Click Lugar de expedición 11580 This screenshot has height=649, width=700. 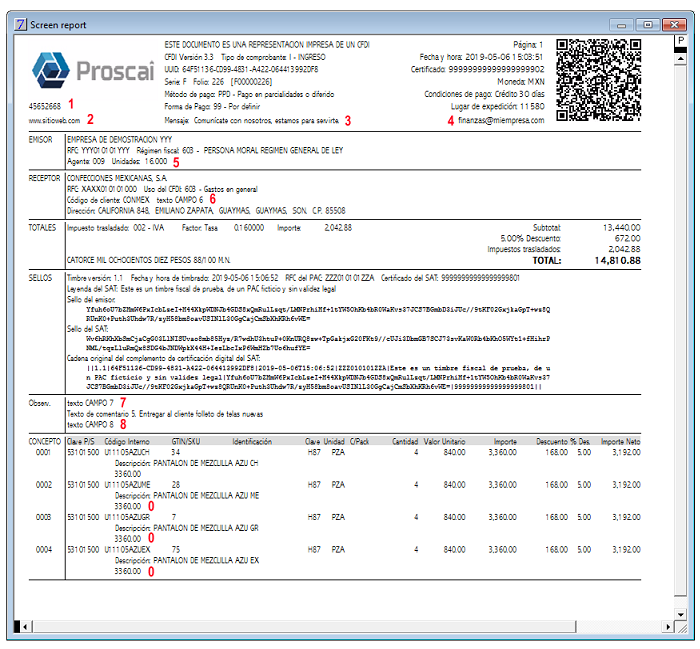498,106
